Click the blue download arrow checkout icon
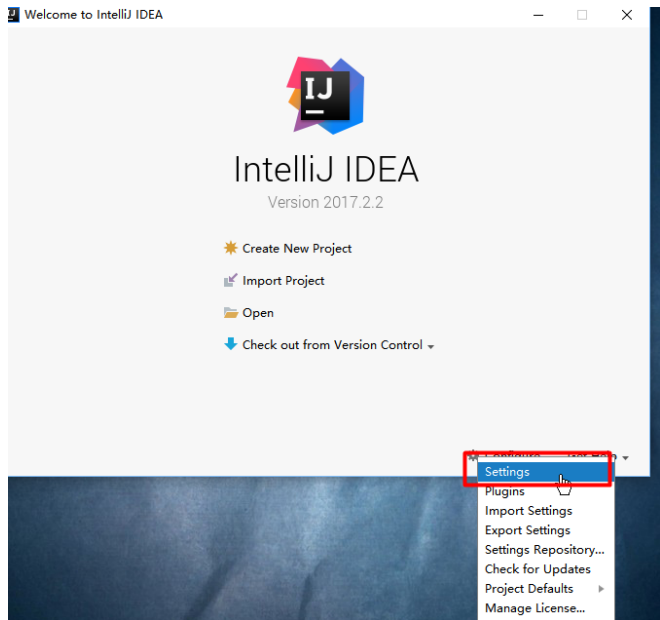The width and height of the screenshot is (660, 620). (x=230, y=344)
